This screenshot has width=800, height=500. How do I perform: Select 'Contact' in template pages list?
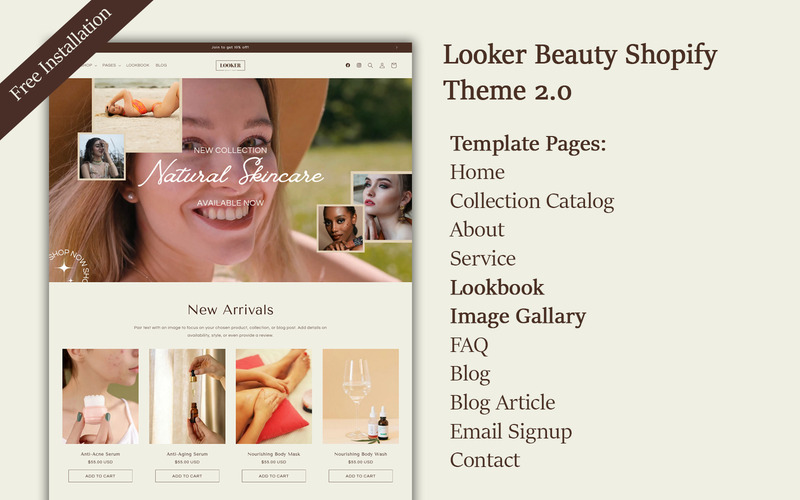click(x=485, y=460)
